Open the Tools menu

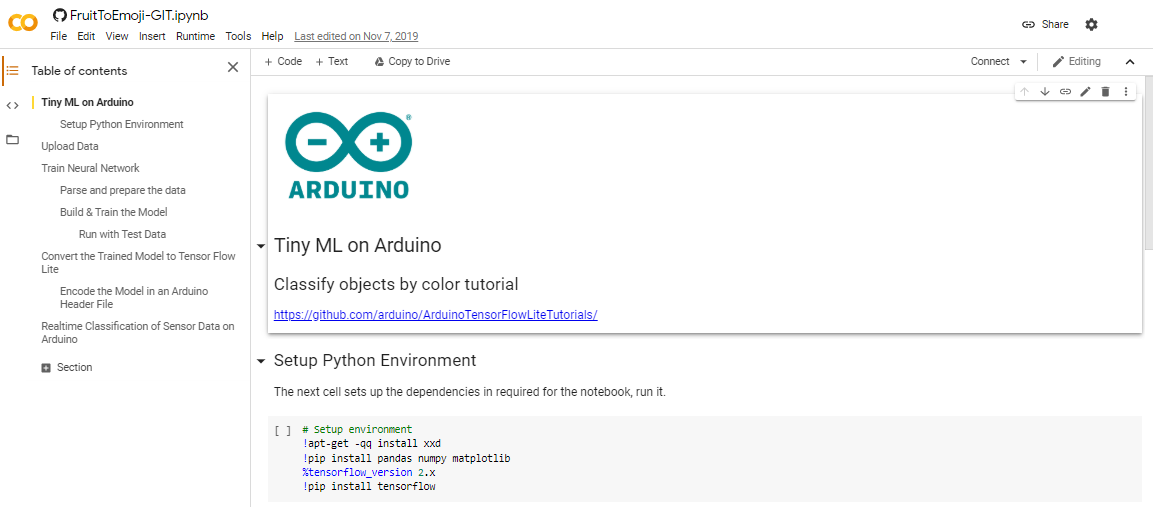tap(238, 36)
